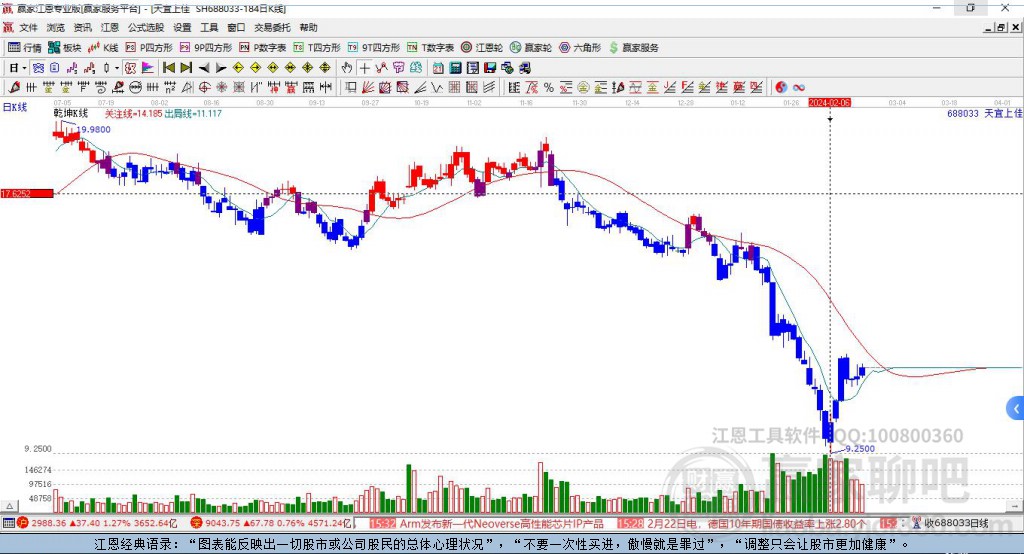Image resolution: width=1024 pixels, height=554 pixels.
Task: Move chart one step right with black arrow
Action: [x=221, y=67]
